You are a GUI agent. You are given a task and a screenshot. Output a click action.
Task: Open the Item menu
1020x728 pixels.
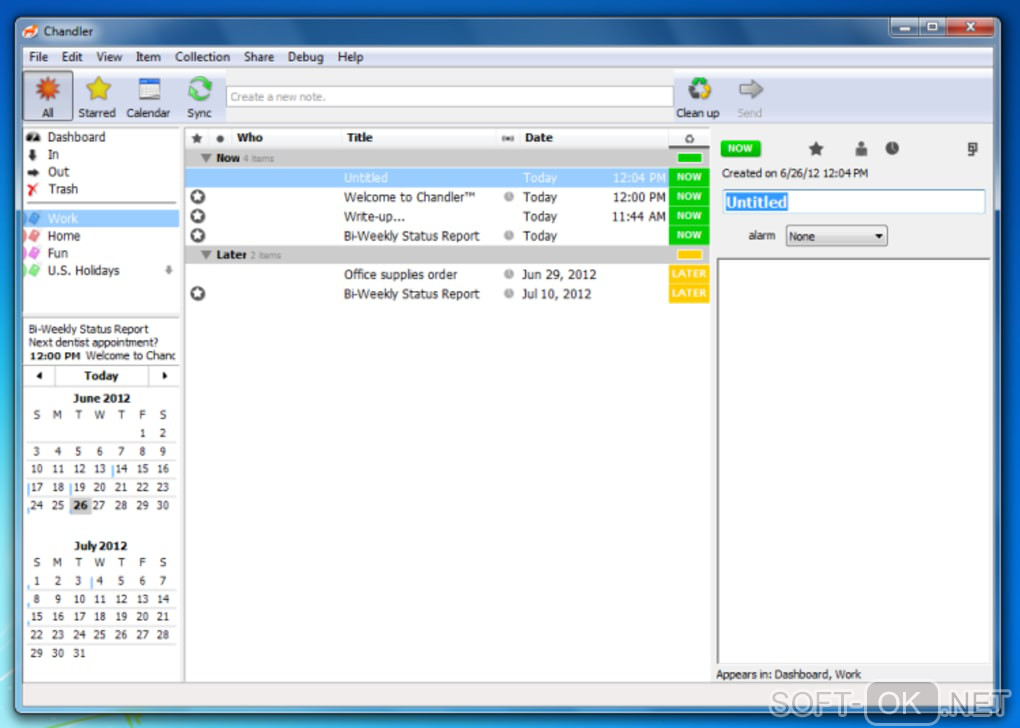coord(148,57)
